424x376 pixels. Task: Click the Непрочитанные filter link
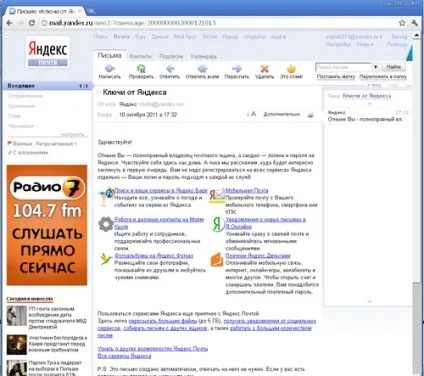(x=56, y=144)
